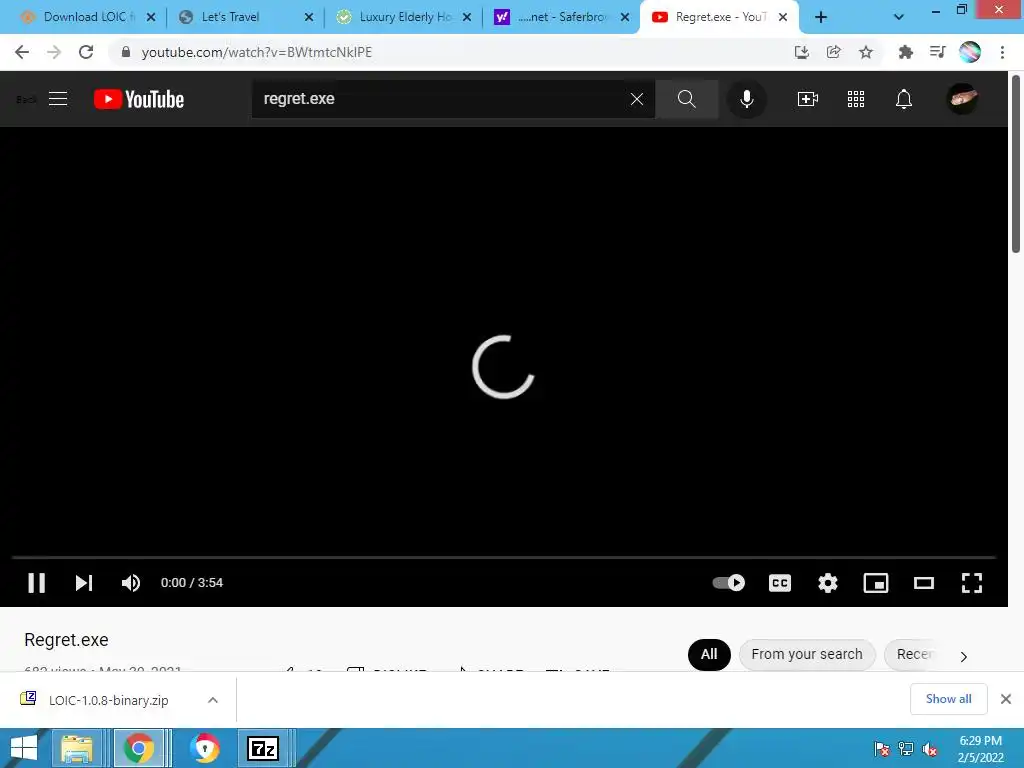The width and height of the screenshot is (1024, 768).
Task: Toggle the autoplay switch
Action: (x=729, y=583)
